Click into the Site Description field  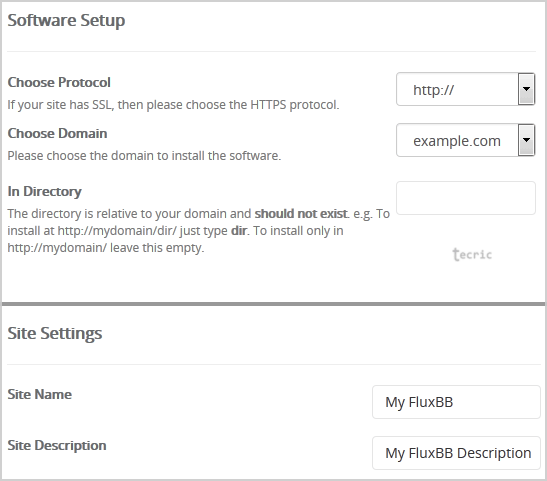click(x=456, y=453)
